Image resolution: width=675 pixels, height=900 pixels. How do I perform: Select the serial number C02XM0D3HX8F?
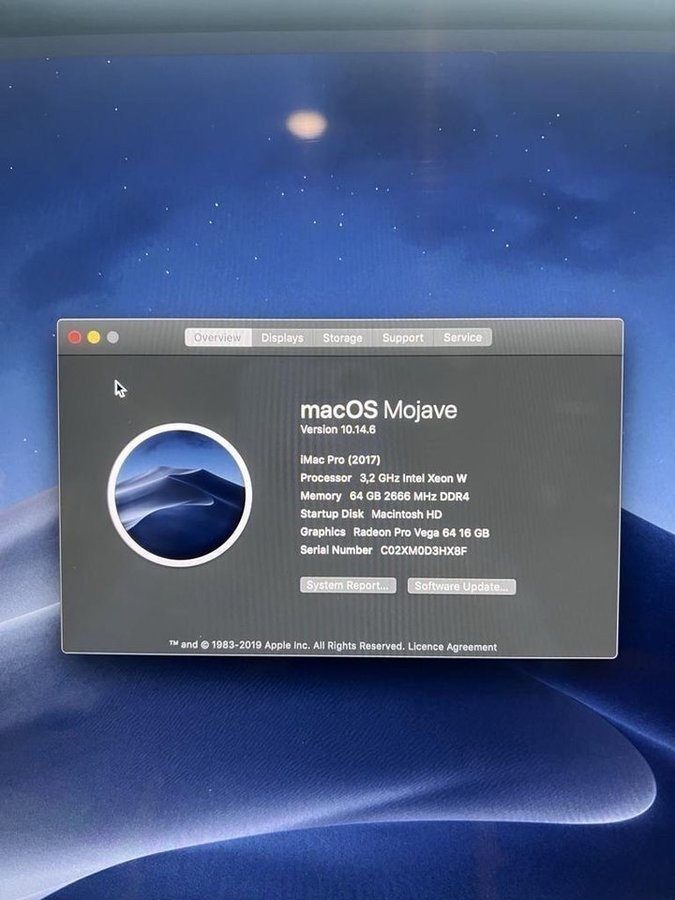coord(424,550)
